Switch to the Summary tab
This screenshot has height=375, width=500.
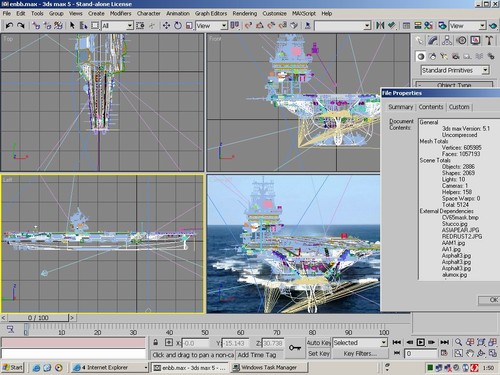click(x=400, y=107)
